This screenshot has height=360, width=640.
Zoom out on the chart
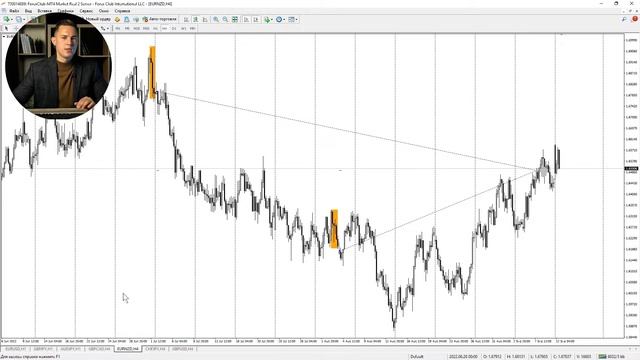(225, 19)
